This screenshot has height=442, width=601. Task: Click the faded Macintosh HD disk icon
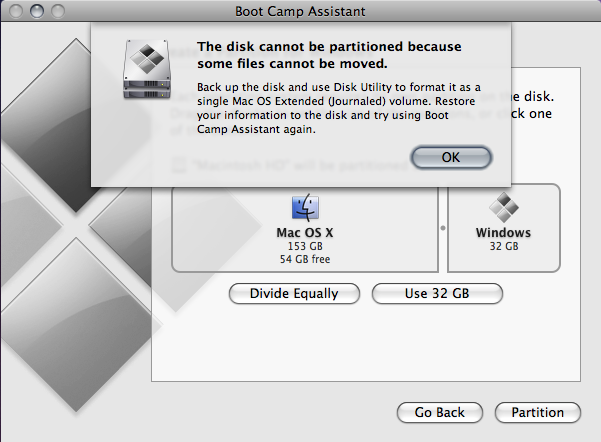click(178, 165)
